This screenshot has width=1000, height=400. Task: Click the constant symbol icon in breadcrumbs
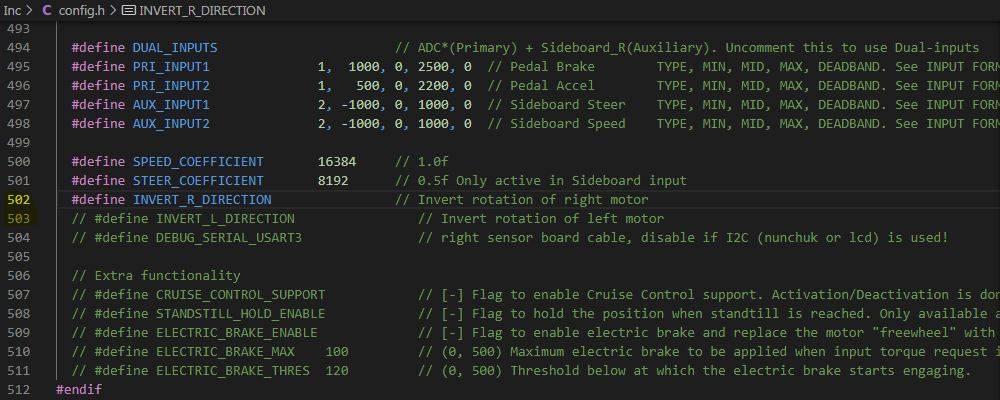tap(129, 11)
